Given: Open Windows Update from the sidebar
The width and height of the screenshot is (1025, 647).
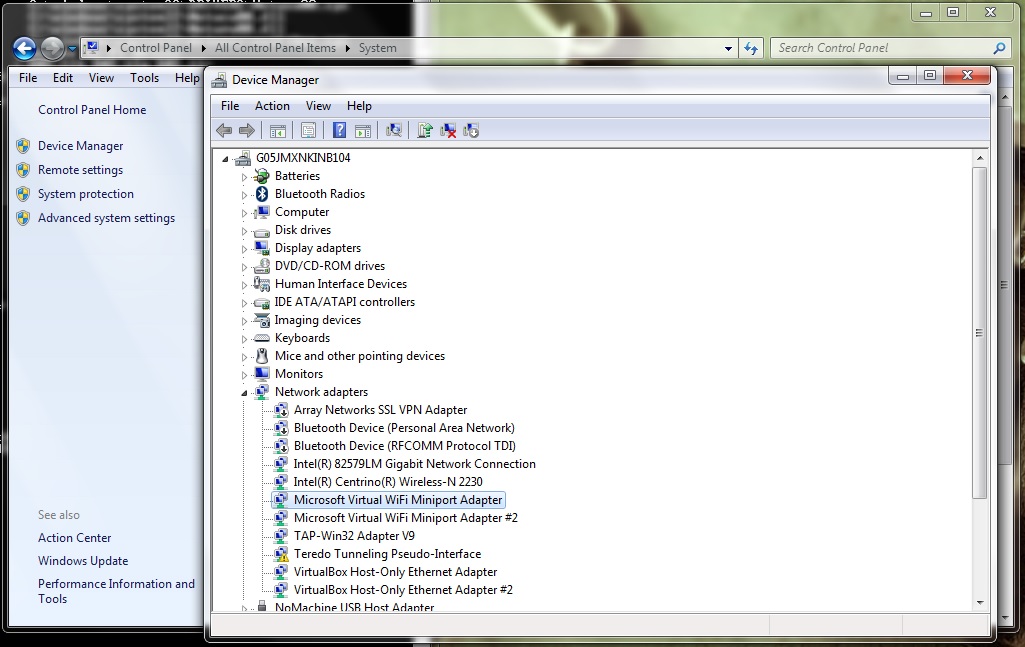Looking at the screenshot, I should click(83, 560).
